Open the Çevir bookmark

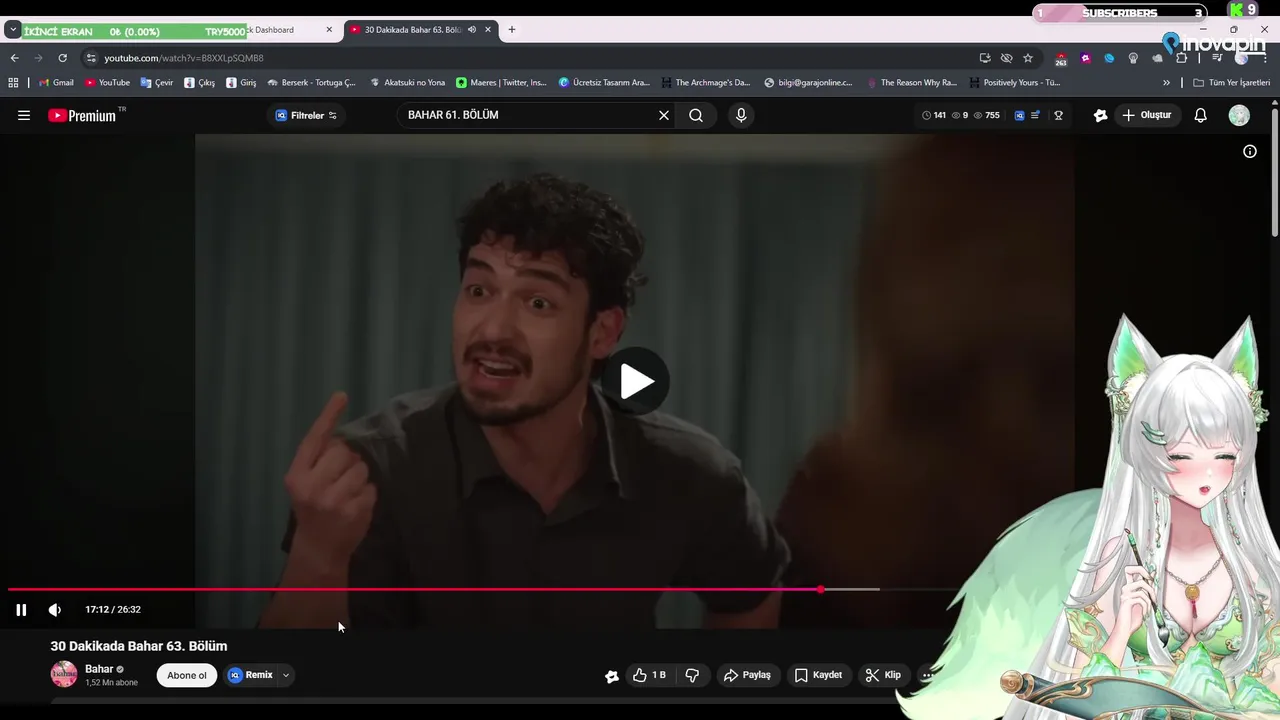(157, 83)
